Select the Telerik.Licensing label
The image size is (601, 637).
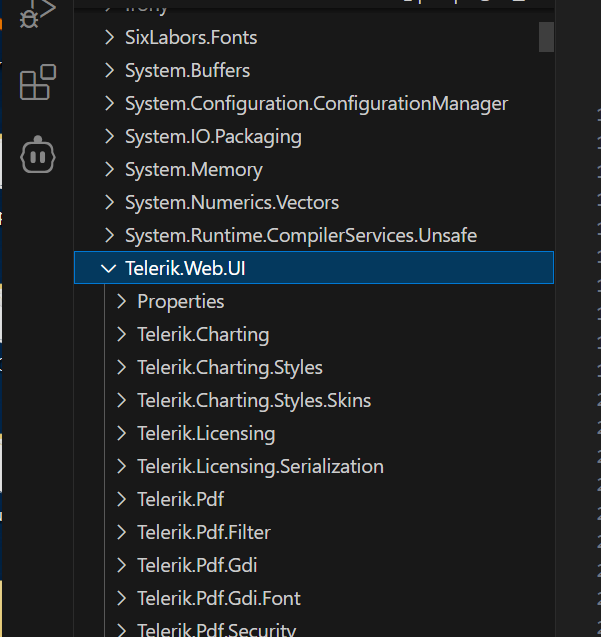click(x=206, y=434)
